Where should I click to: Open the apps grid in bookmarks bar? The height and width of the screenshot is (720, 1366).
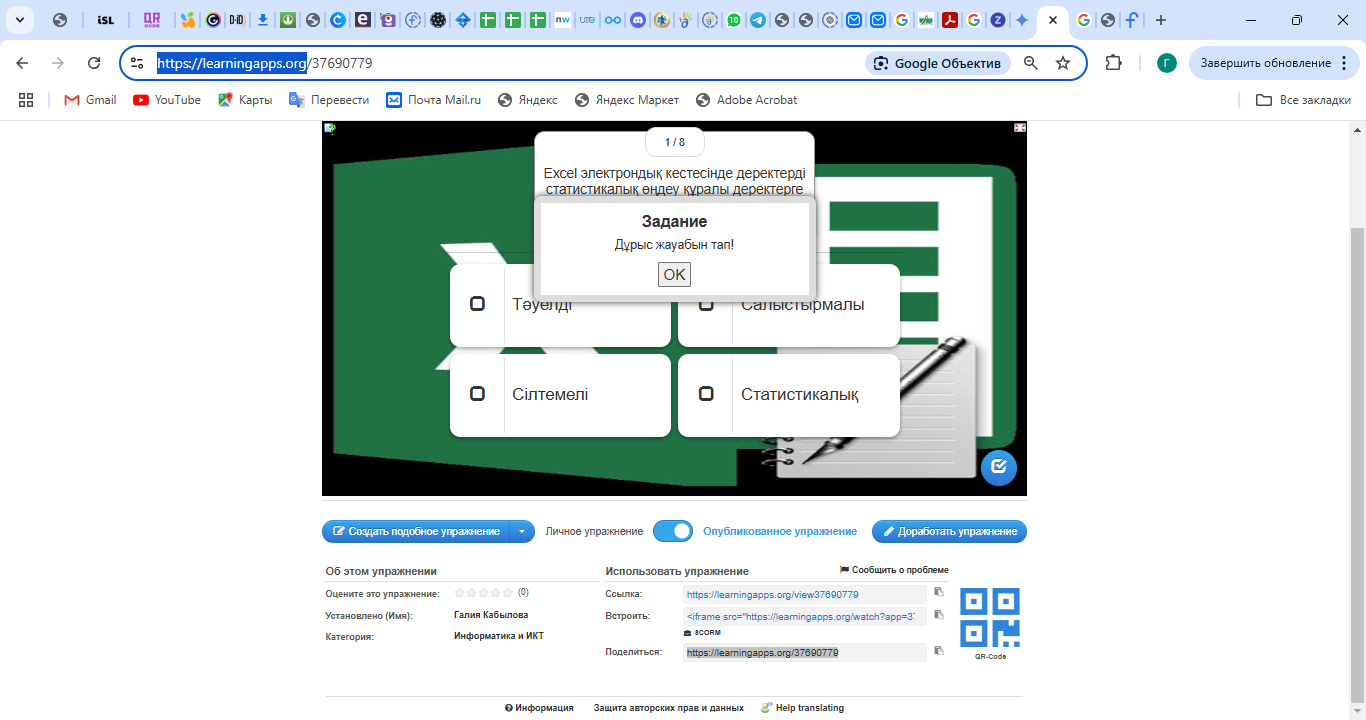[26, 100]
